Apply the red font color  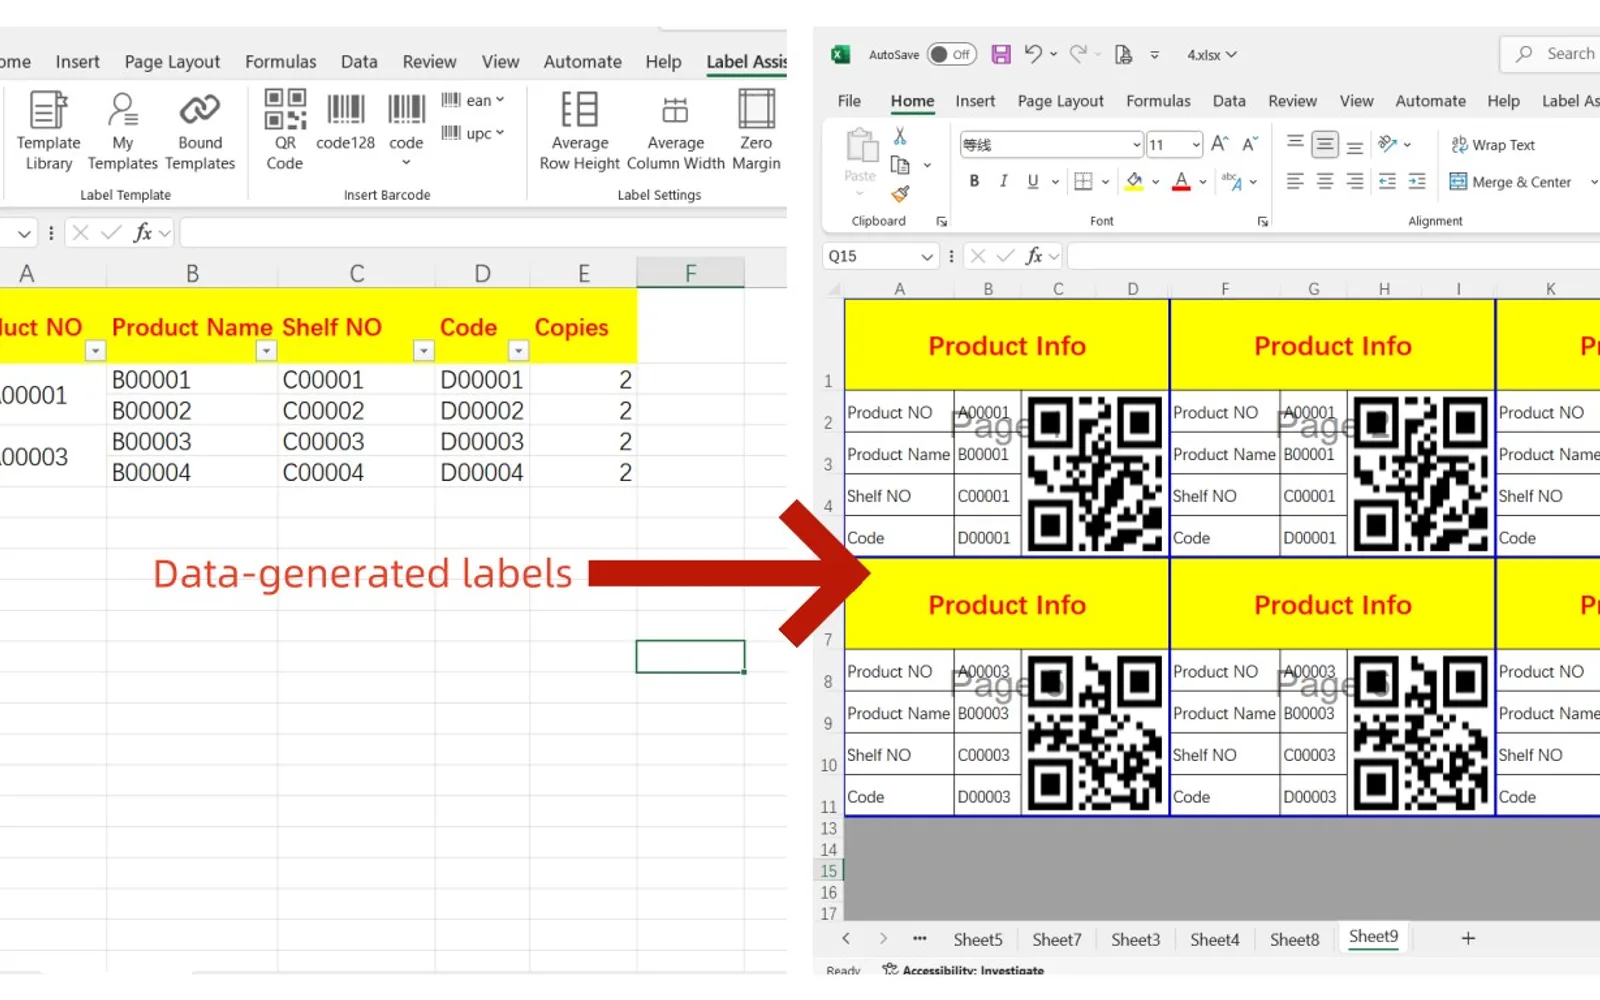[1181, 181]
